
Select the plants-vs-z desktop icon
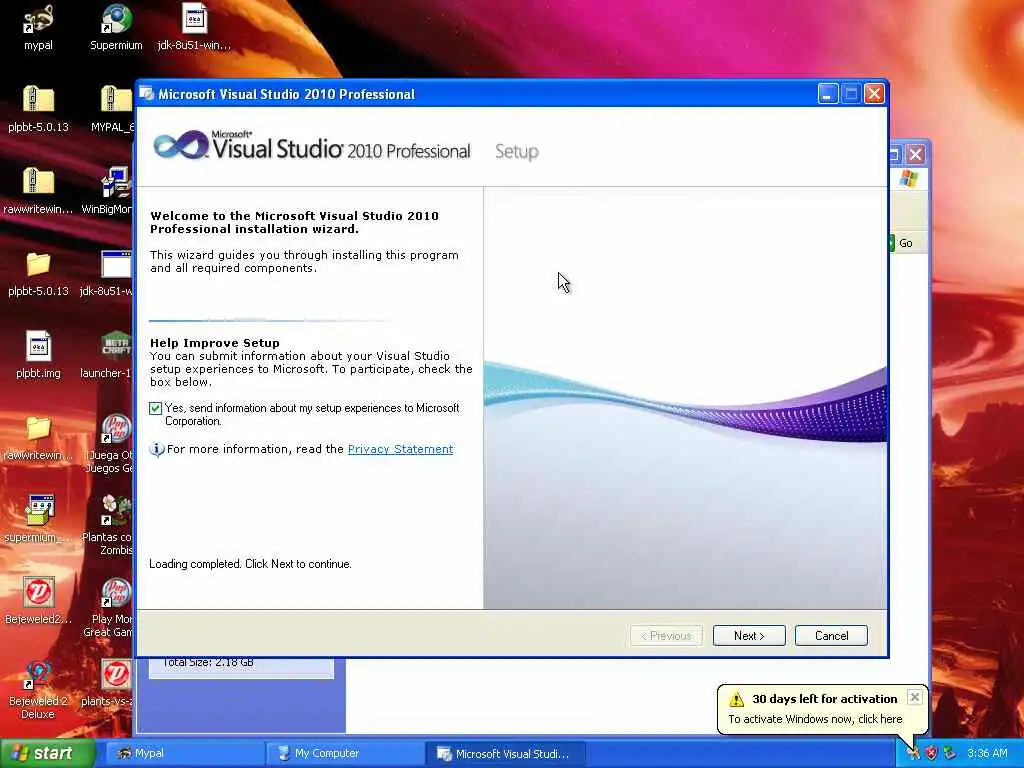click(116, 675)
